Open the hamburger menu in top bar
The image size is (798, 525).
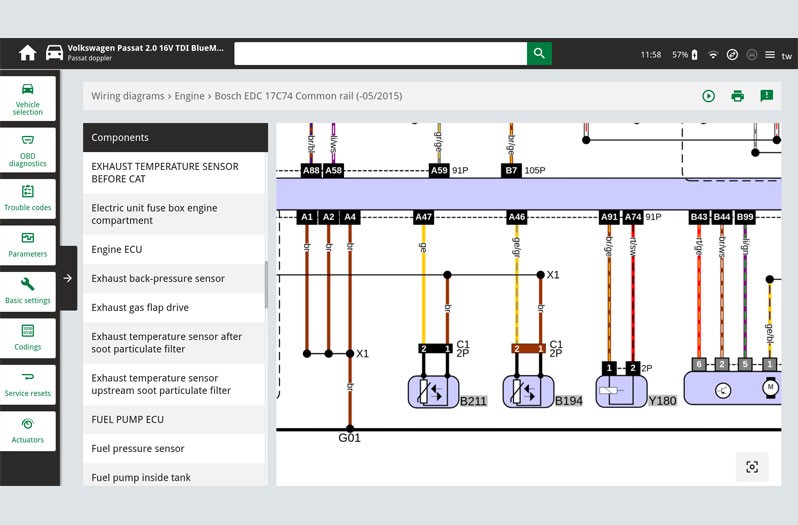point(769,55)
